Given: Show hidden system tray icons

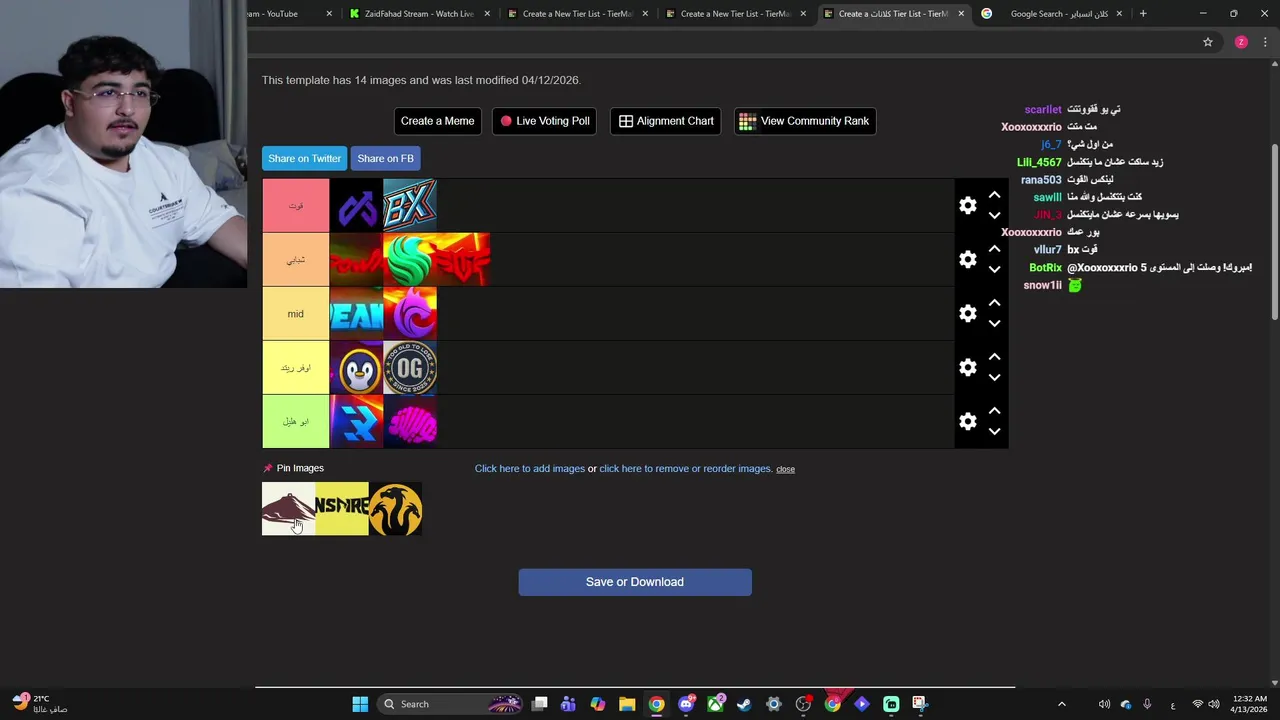Looking at the screenshot, I should coord(1062,704).
